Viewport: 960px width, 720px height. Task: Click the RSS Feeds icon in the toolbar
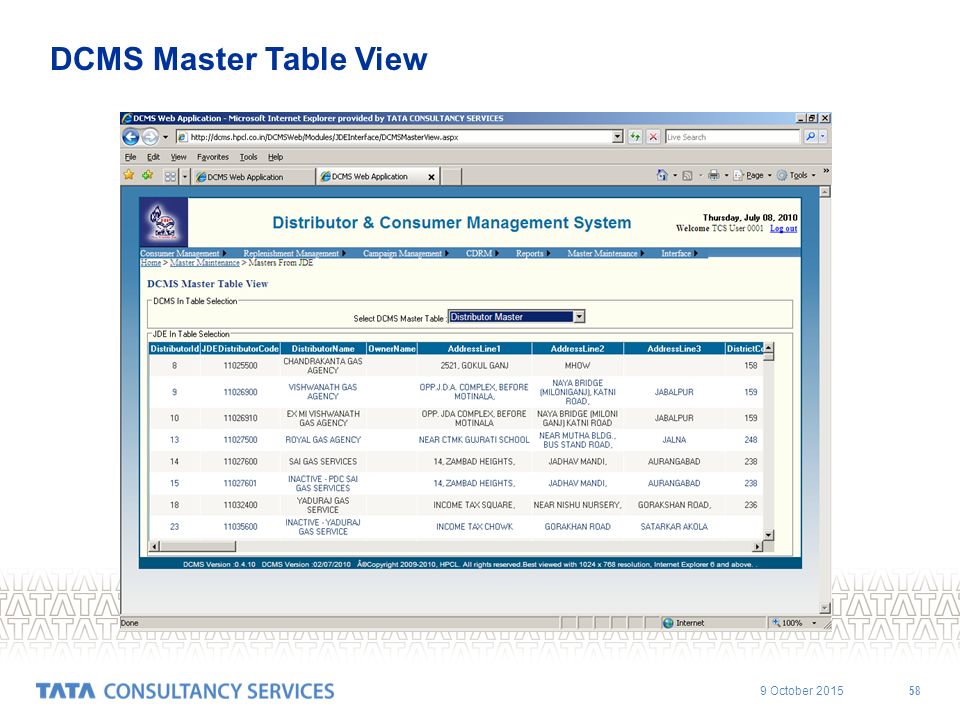(x=687, y=176)
